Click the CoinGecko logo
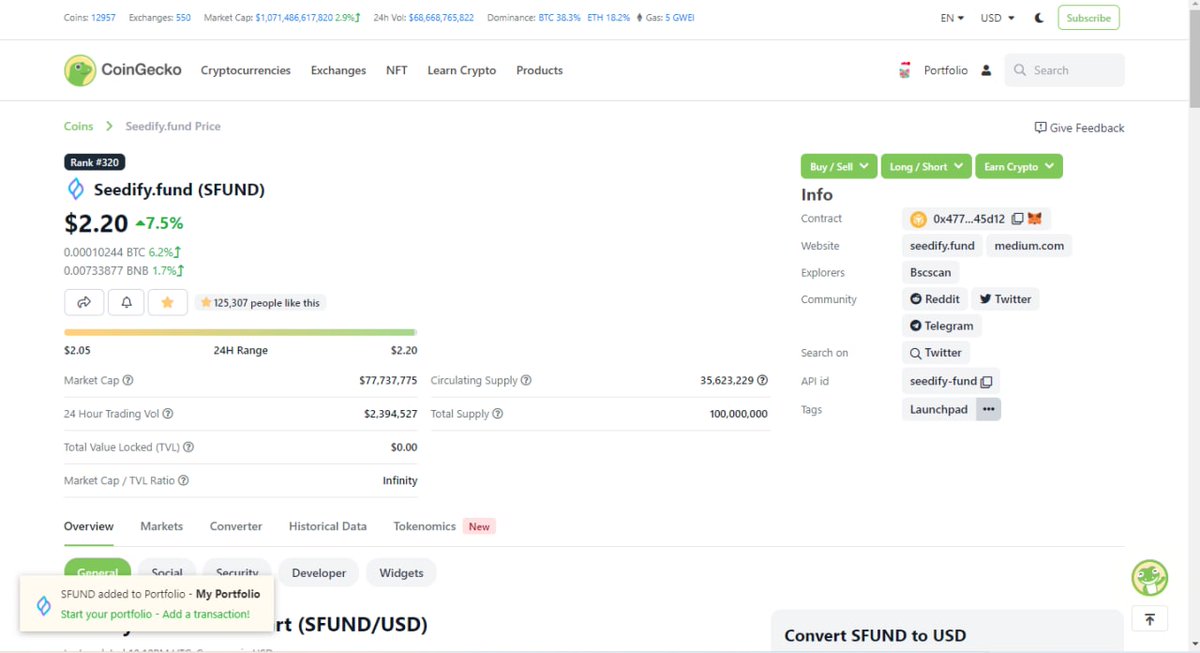 pyautogui.click(x=123, y=70)
